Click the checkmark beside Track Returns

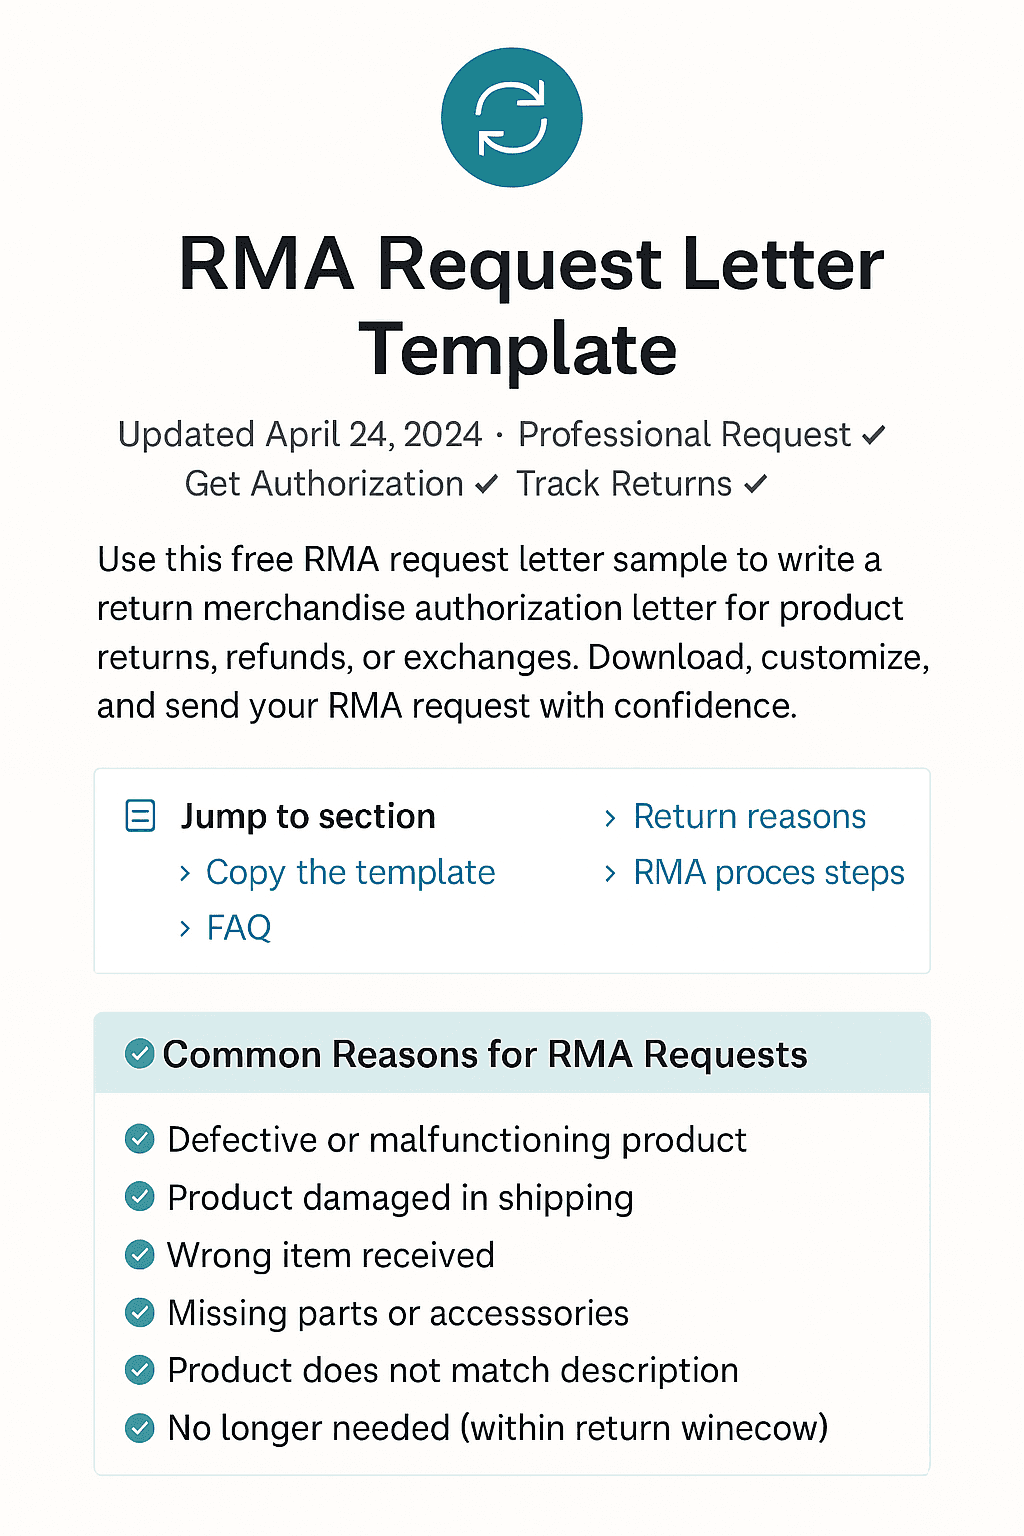757,484
